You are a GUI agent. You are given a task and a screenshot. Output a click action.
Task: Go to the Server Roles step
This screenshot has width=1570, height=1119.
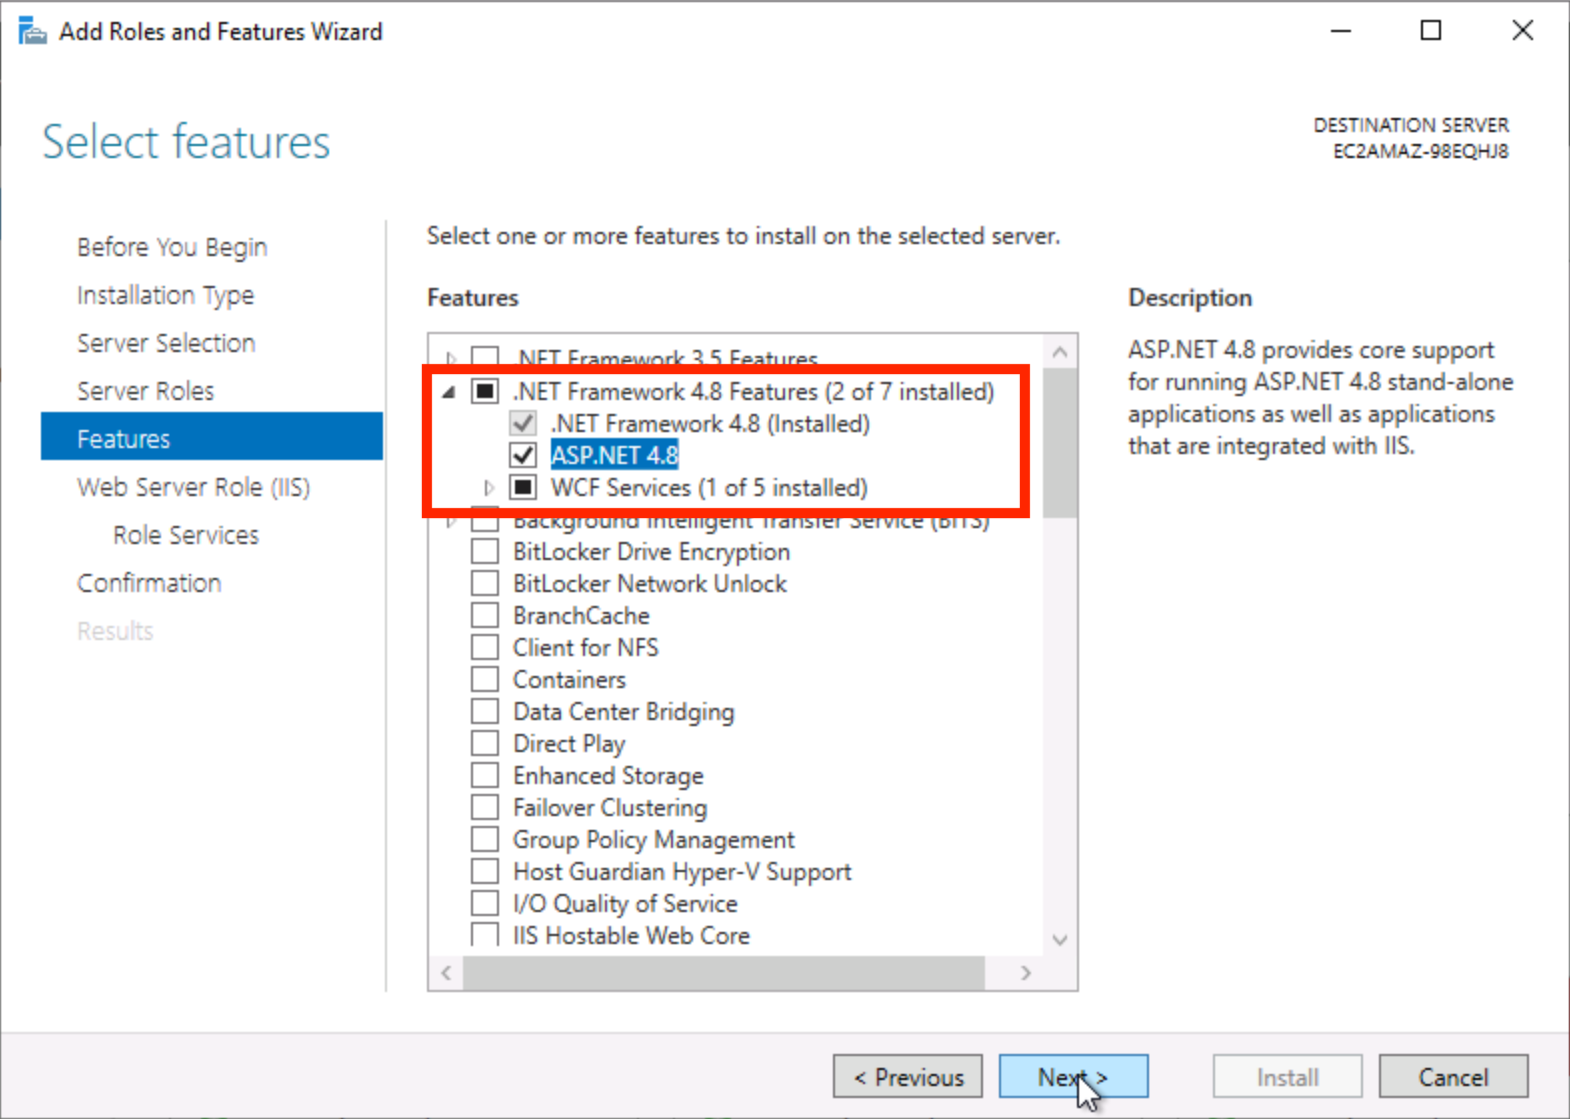click(146, 391)
